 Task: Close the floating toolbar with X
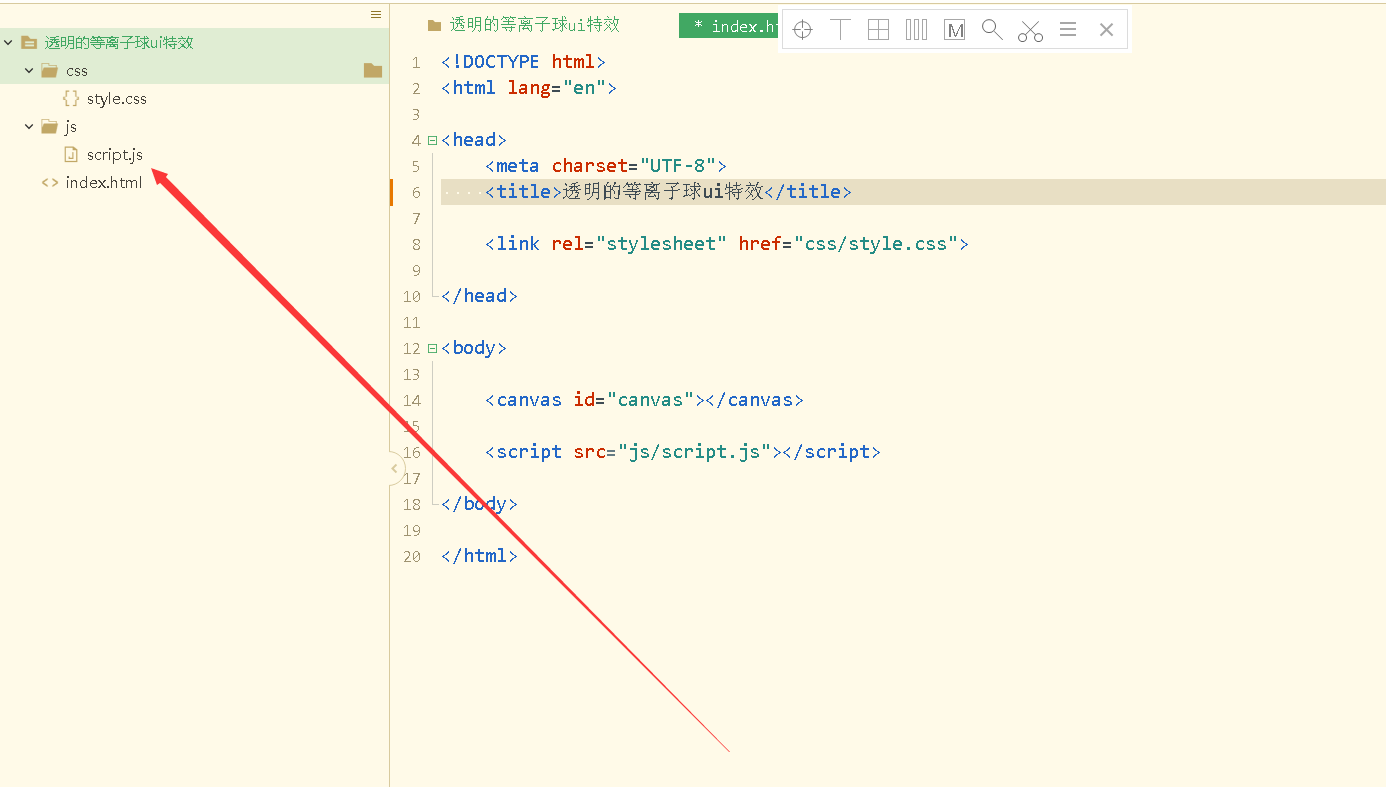[x=1106, y=29]
